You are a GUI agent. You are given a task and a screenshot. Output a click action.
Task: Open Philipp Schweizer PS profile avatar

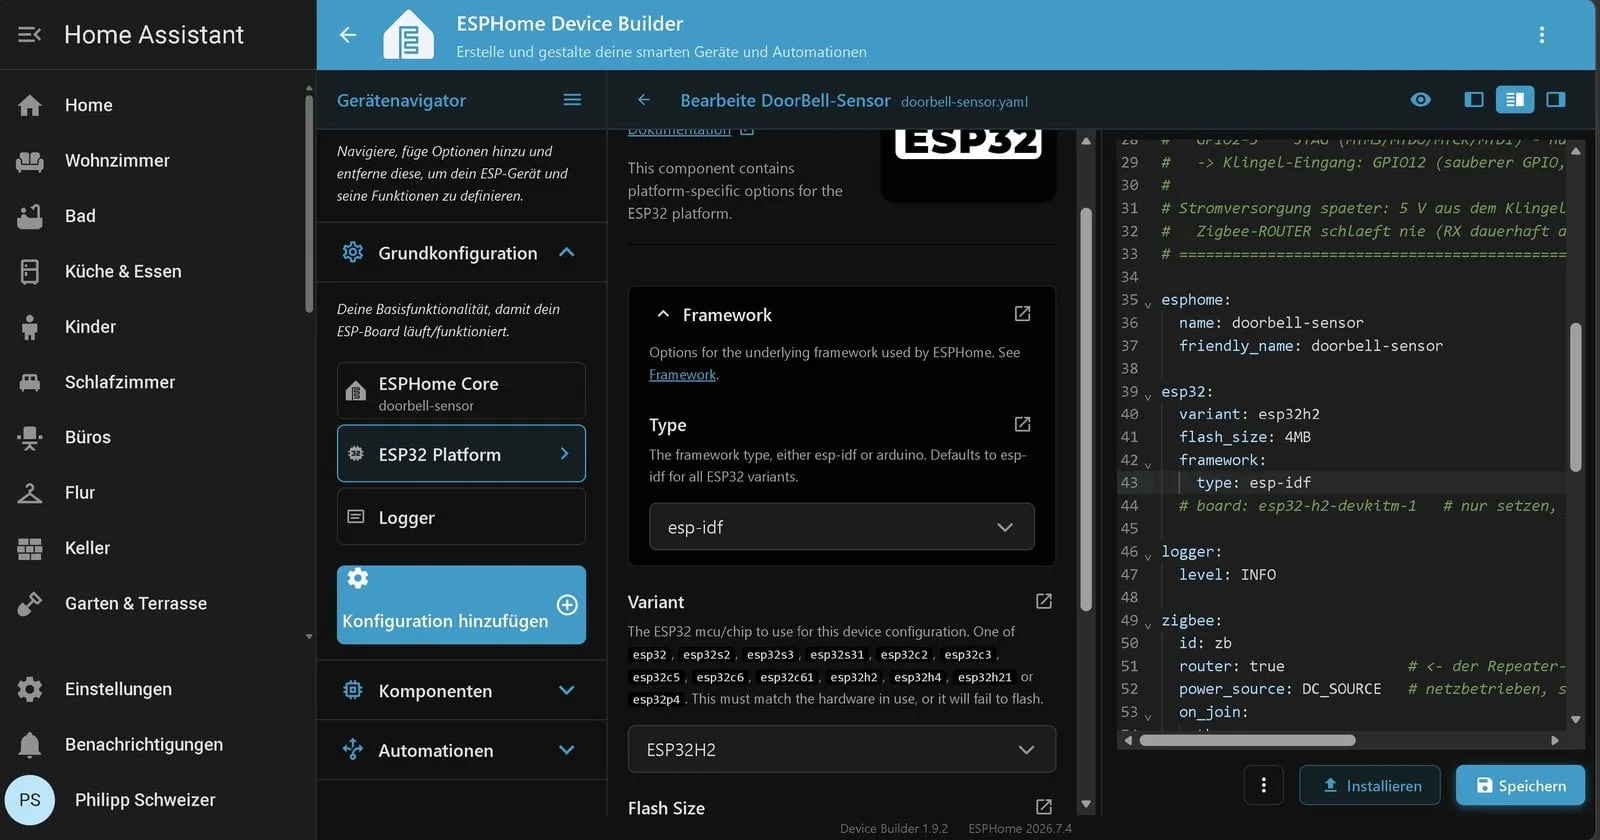[x=30, y=800]
